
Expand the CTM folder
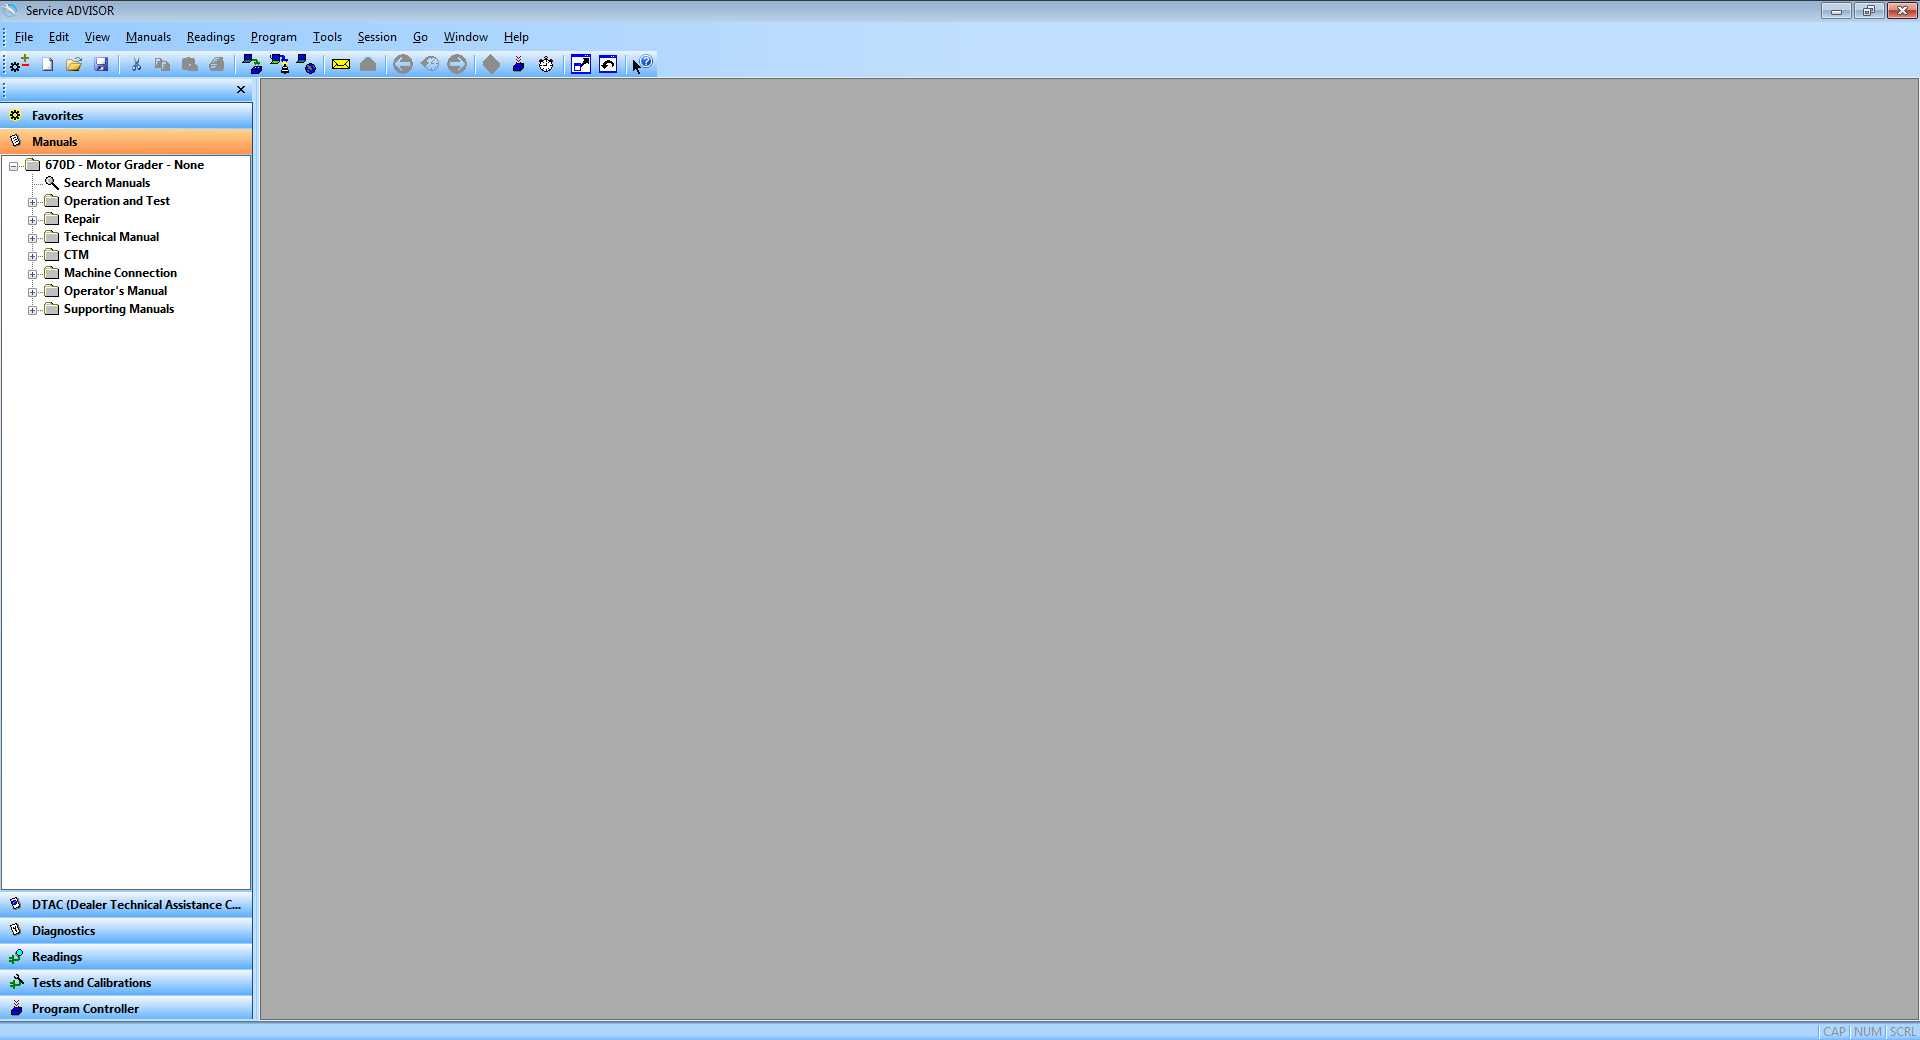coord(33,256)
